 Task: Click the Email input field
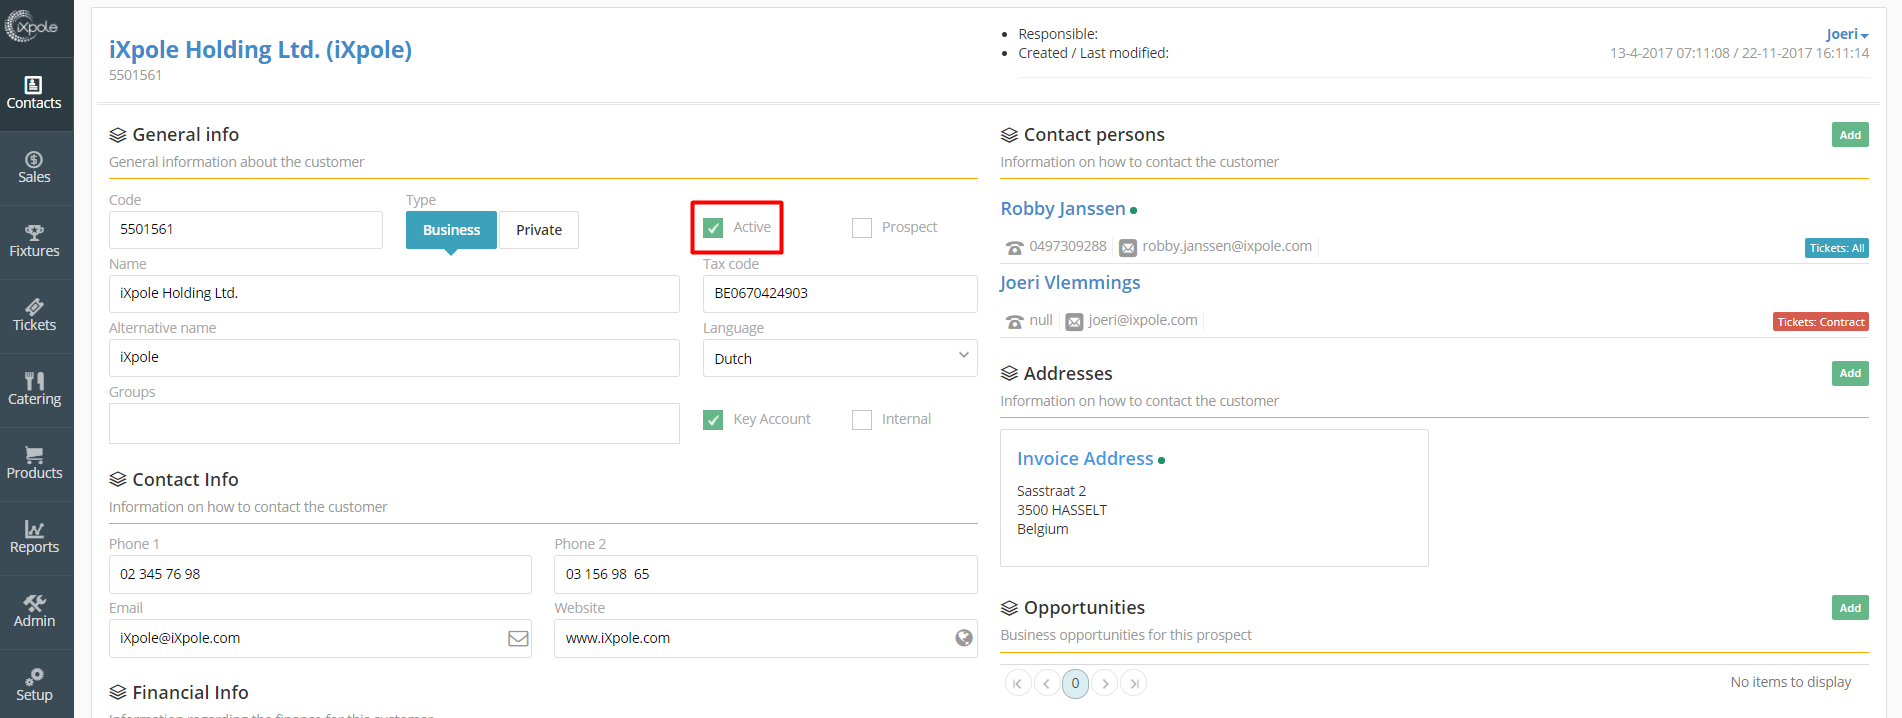(x=320, y=638)
